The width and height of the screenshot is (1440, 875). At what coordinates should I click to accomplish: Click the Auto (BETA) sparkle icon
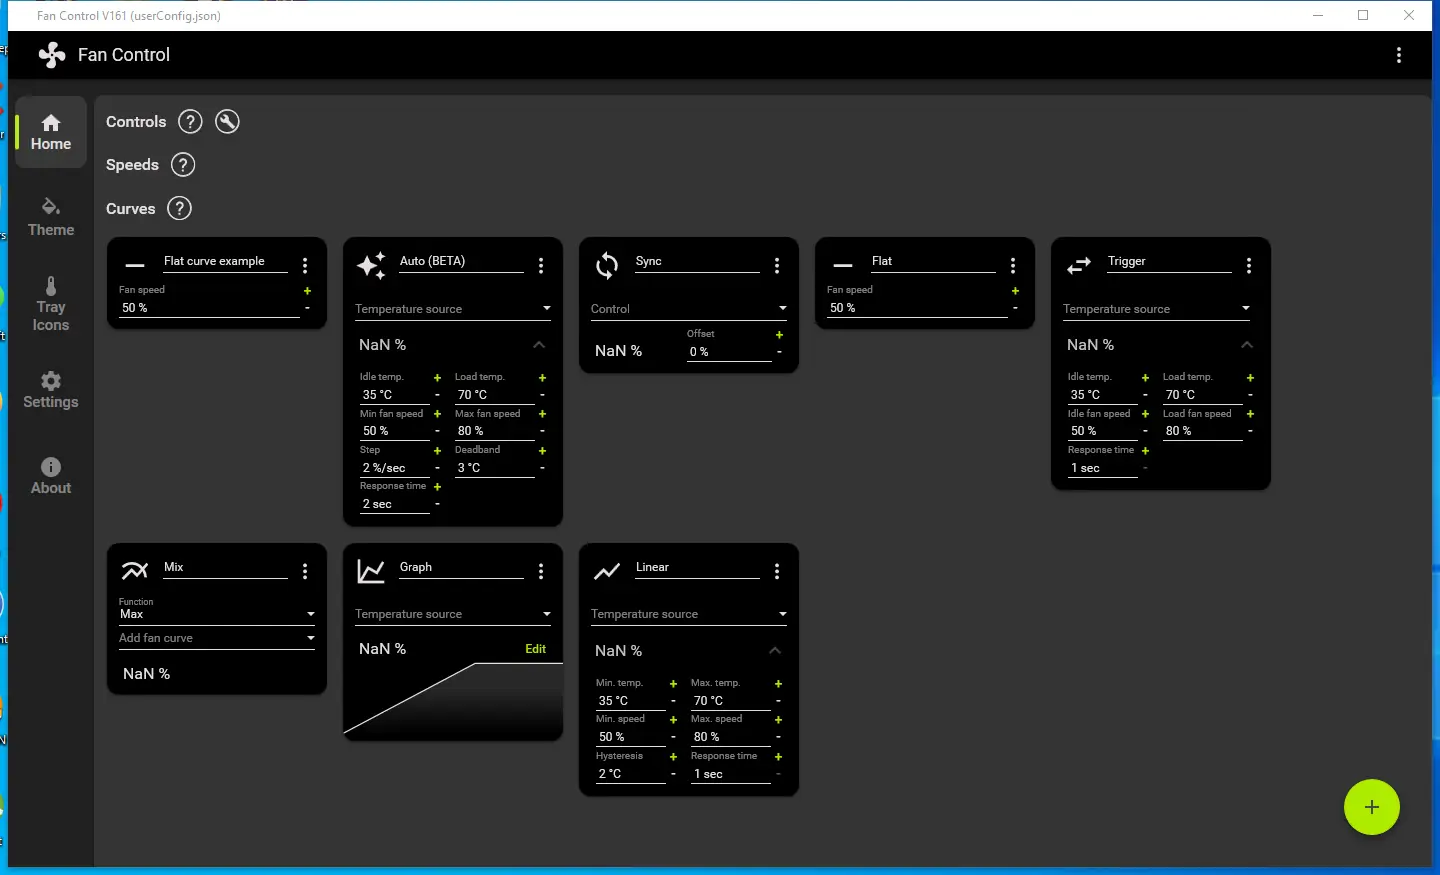click(371, 266)
